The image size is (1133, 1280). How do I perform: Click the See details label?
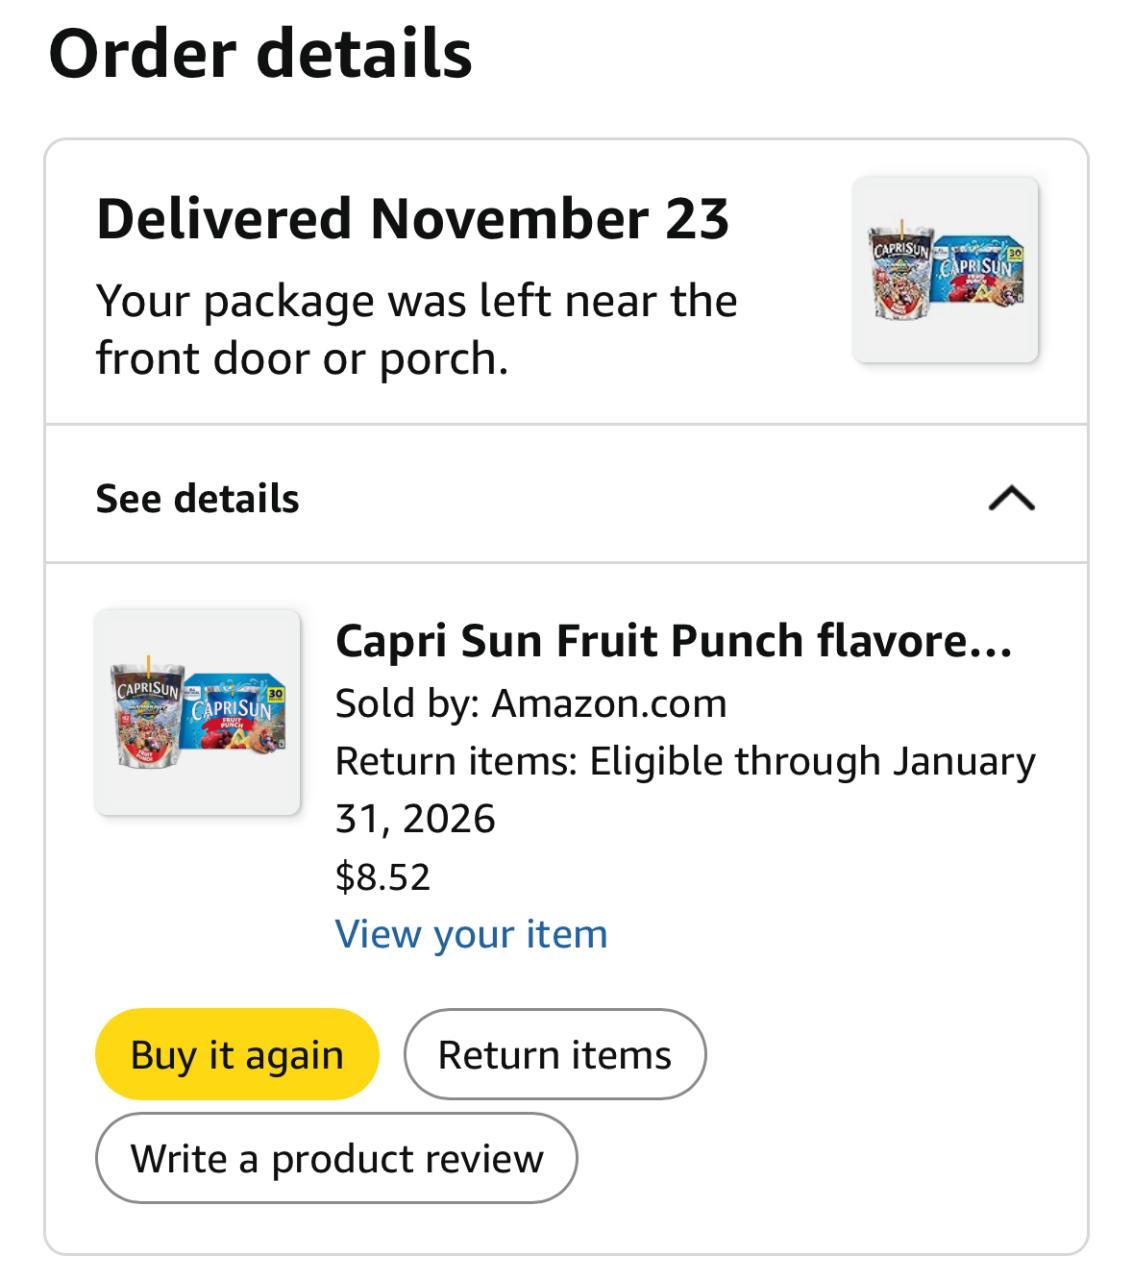point(197,498)
